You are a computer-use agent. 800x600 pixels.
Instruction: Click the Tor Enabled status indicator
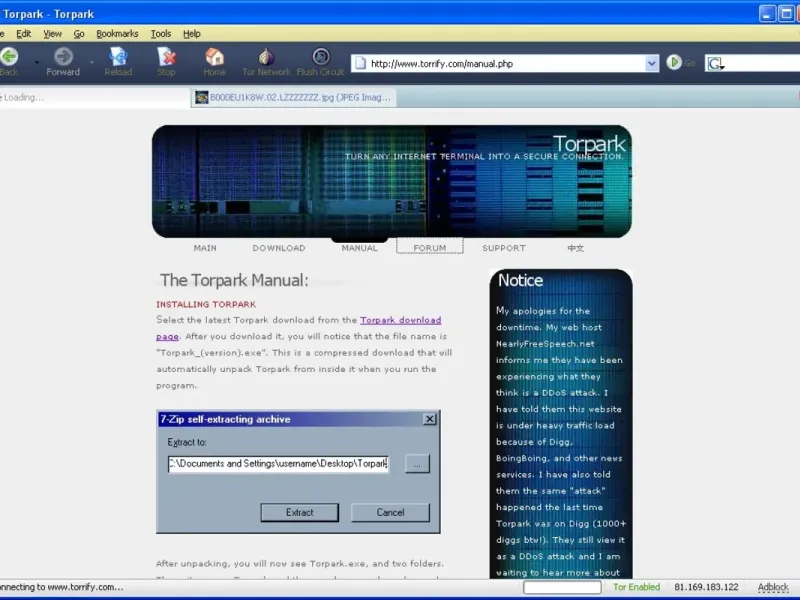(x=636, y=587)
